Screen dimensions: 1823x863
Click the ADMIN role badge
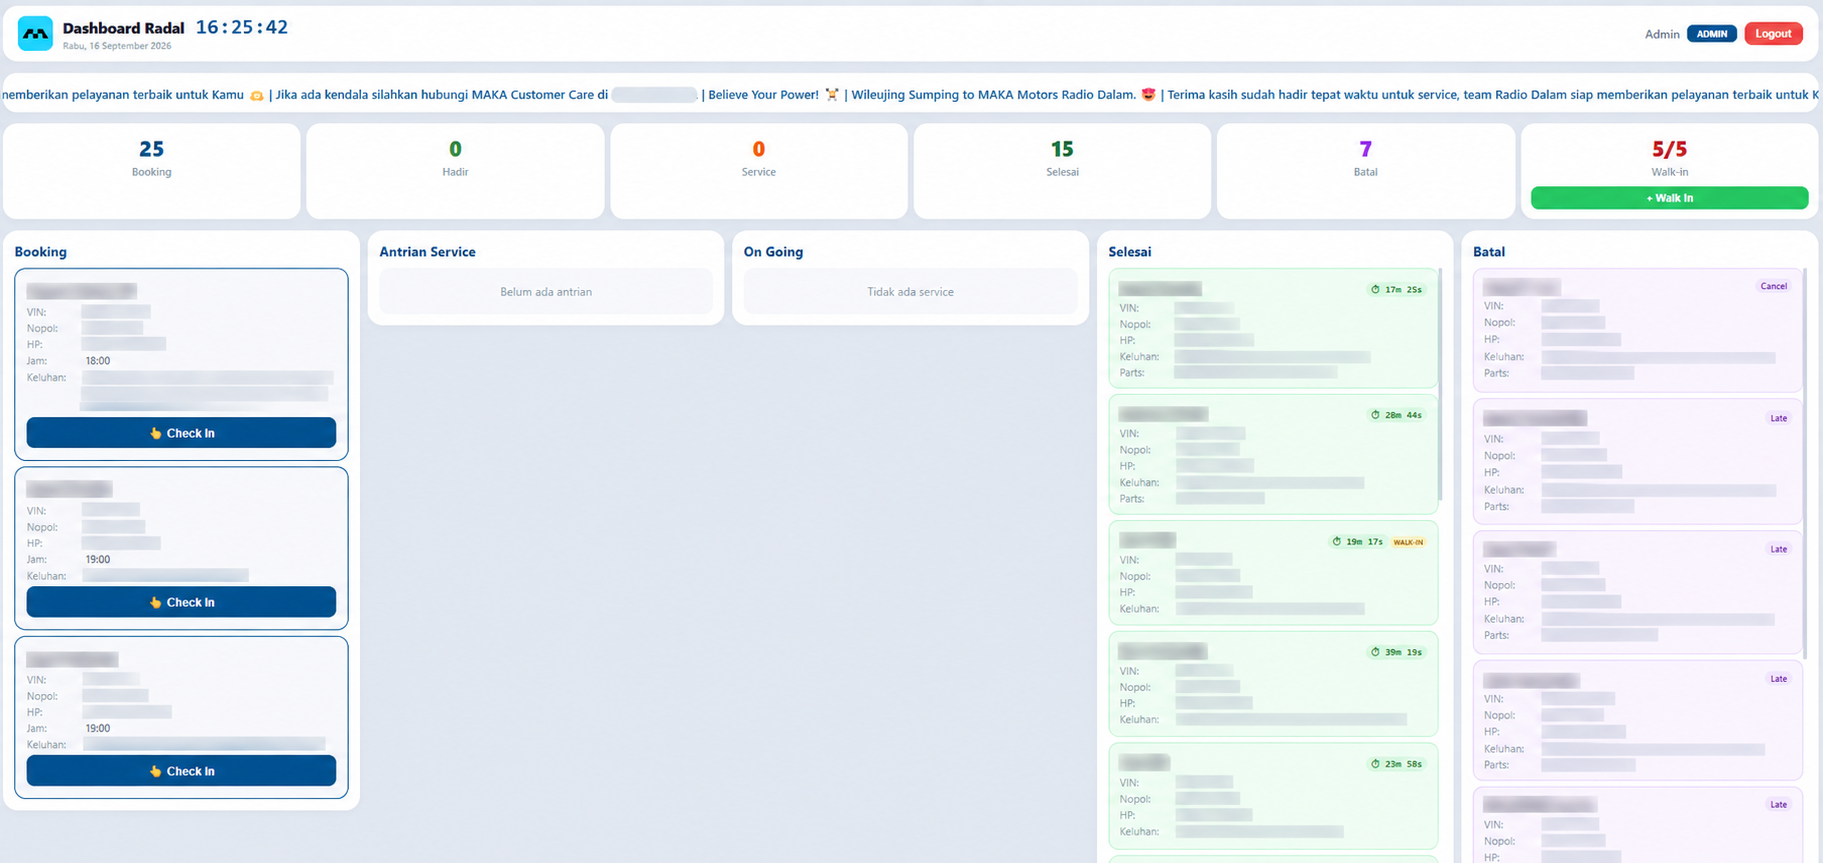(1711, 34)
